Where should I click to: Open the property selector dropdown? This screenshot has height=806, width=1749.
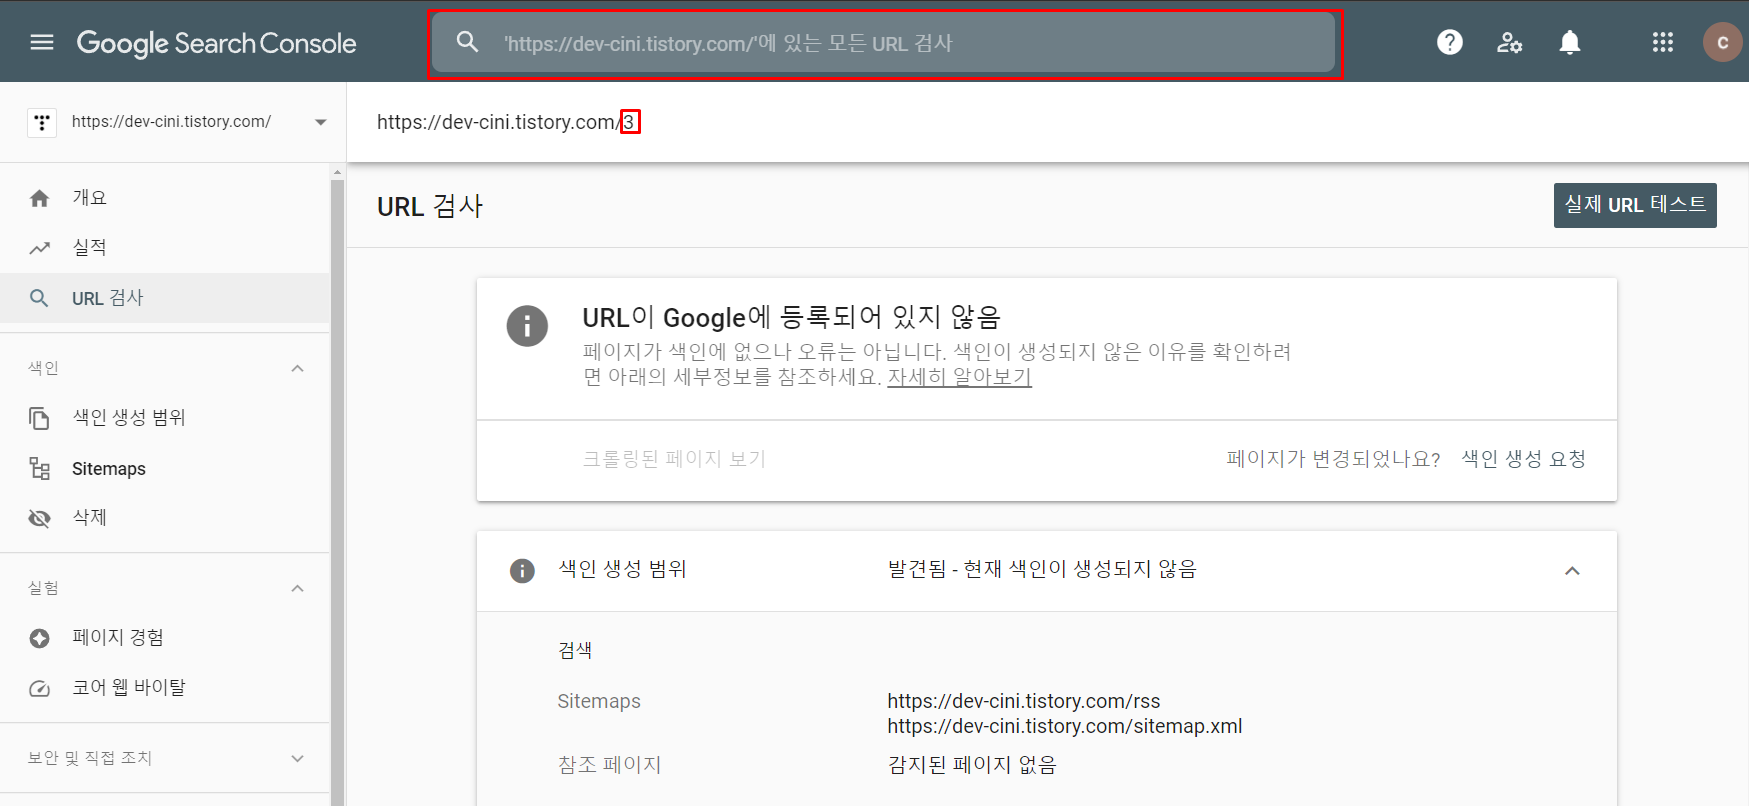(321, 122)
